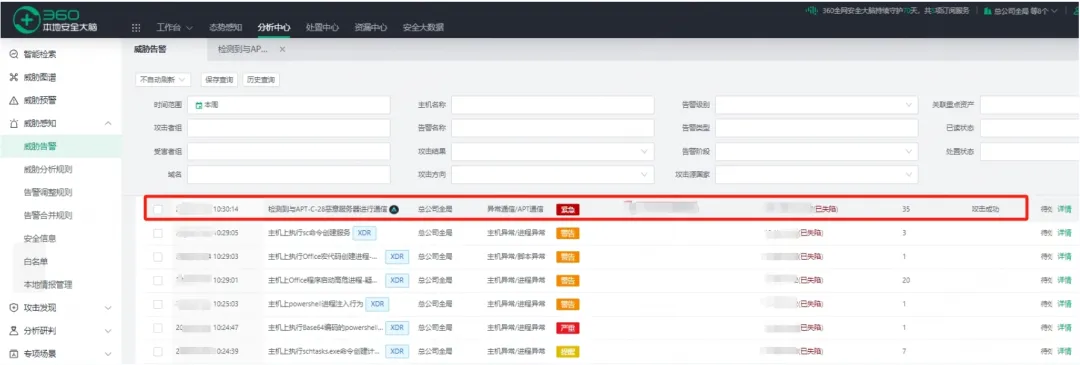Click the 主机名称 input field
Image resolution: width=1080 pixels, height=365 pixels.
click(x=552, y=105)
